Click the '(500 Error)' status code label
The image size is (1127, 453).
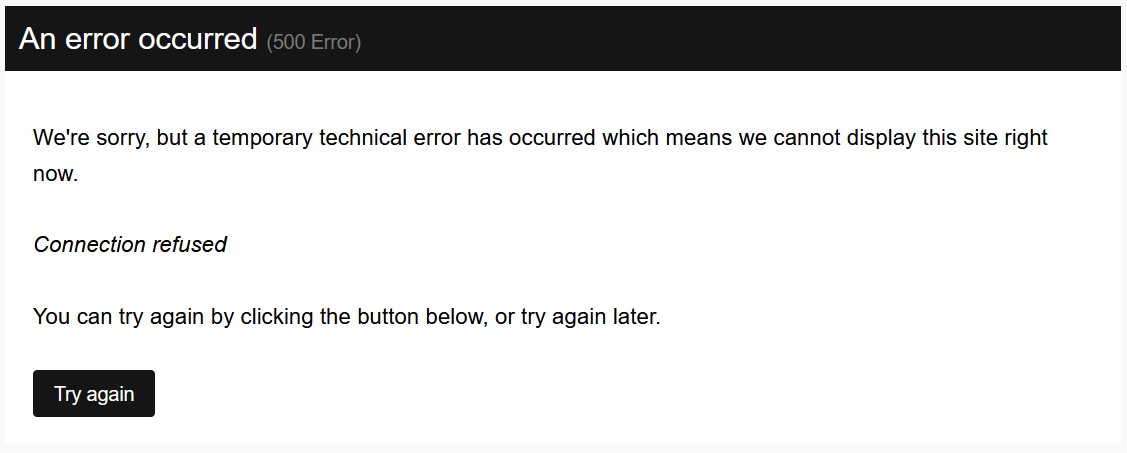point(314,42)
